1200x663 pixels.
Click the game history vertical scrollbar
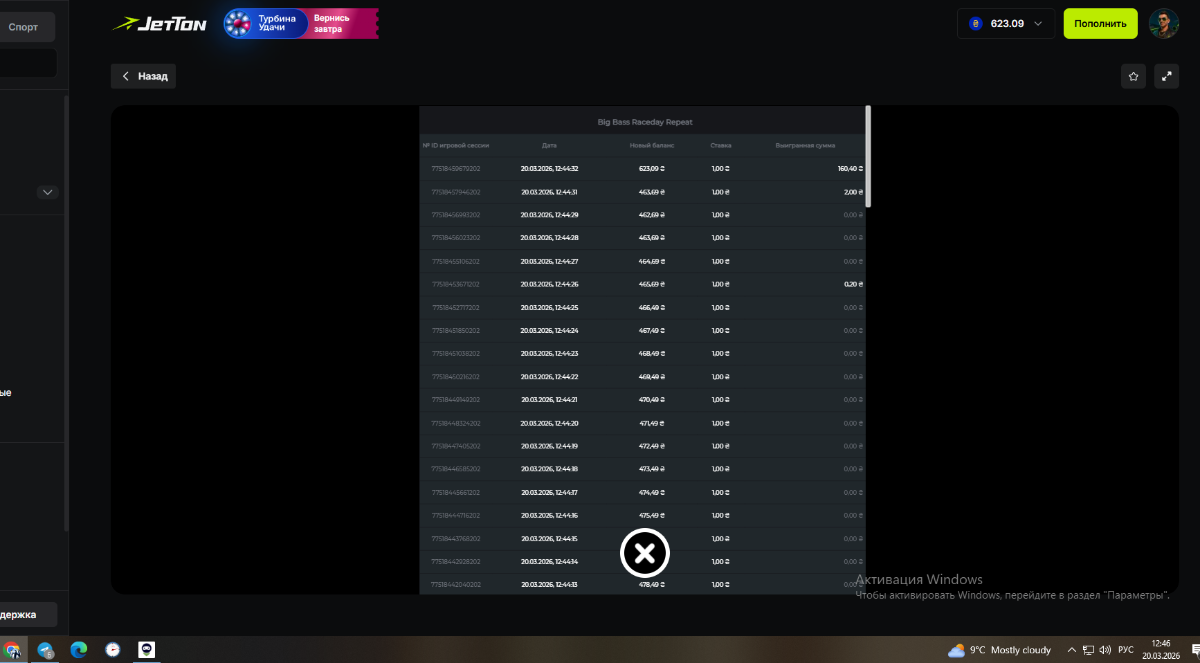[868, 157]
